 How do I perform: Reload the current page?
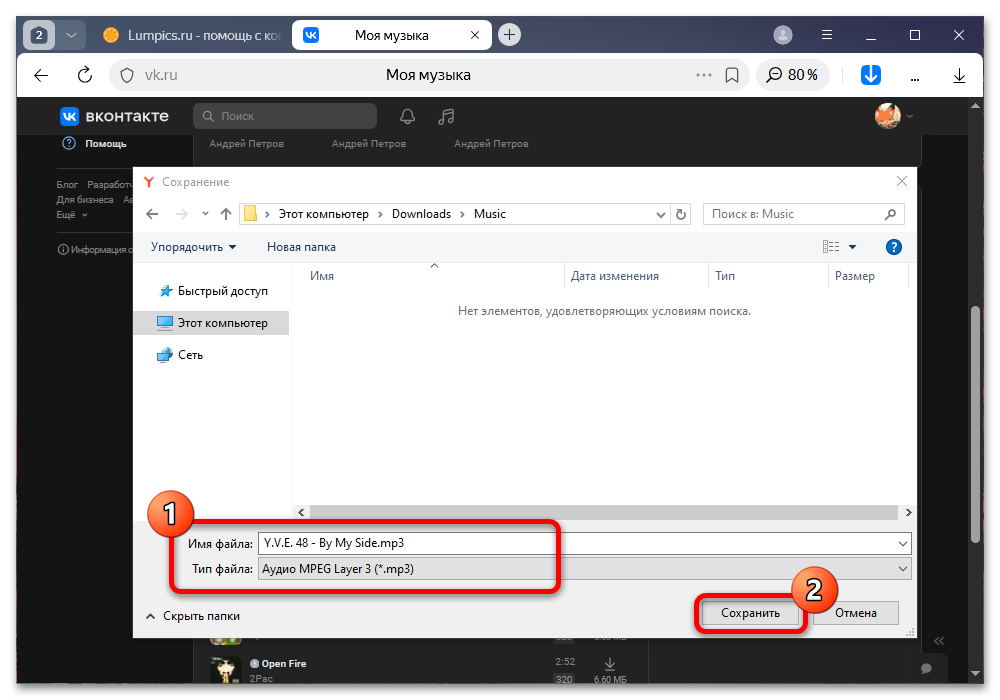click(x=85, y=75)
